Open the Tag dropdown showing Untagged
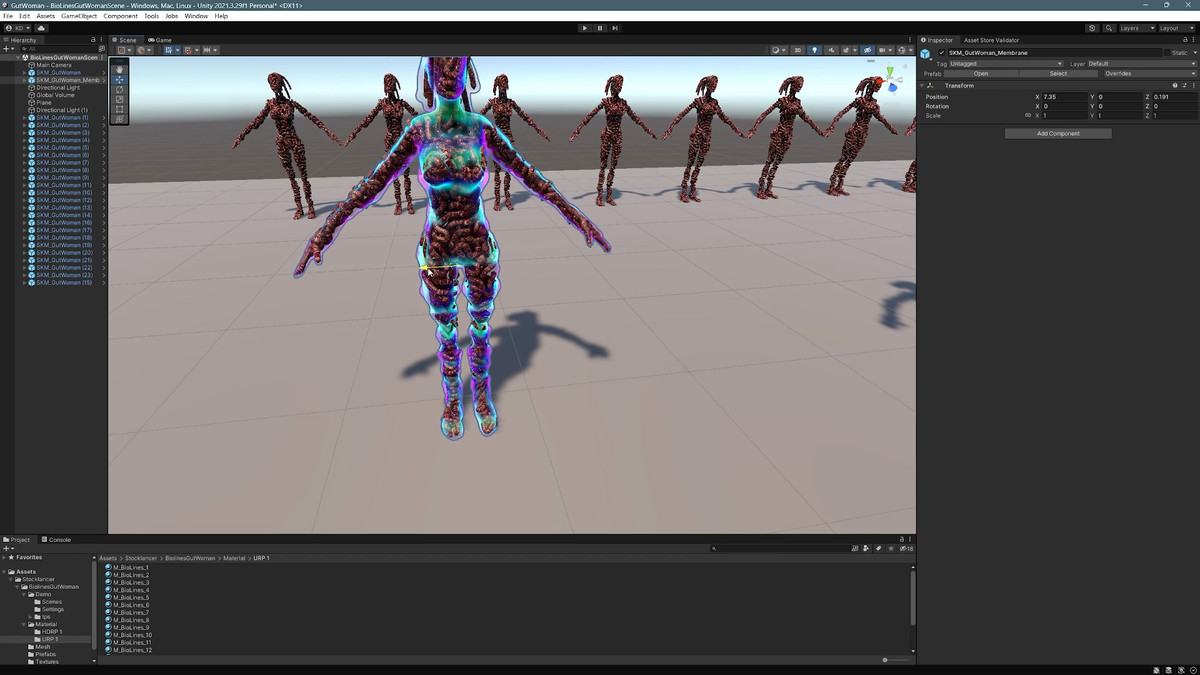Screen dimensions: 1200x675 (1005, 64)
